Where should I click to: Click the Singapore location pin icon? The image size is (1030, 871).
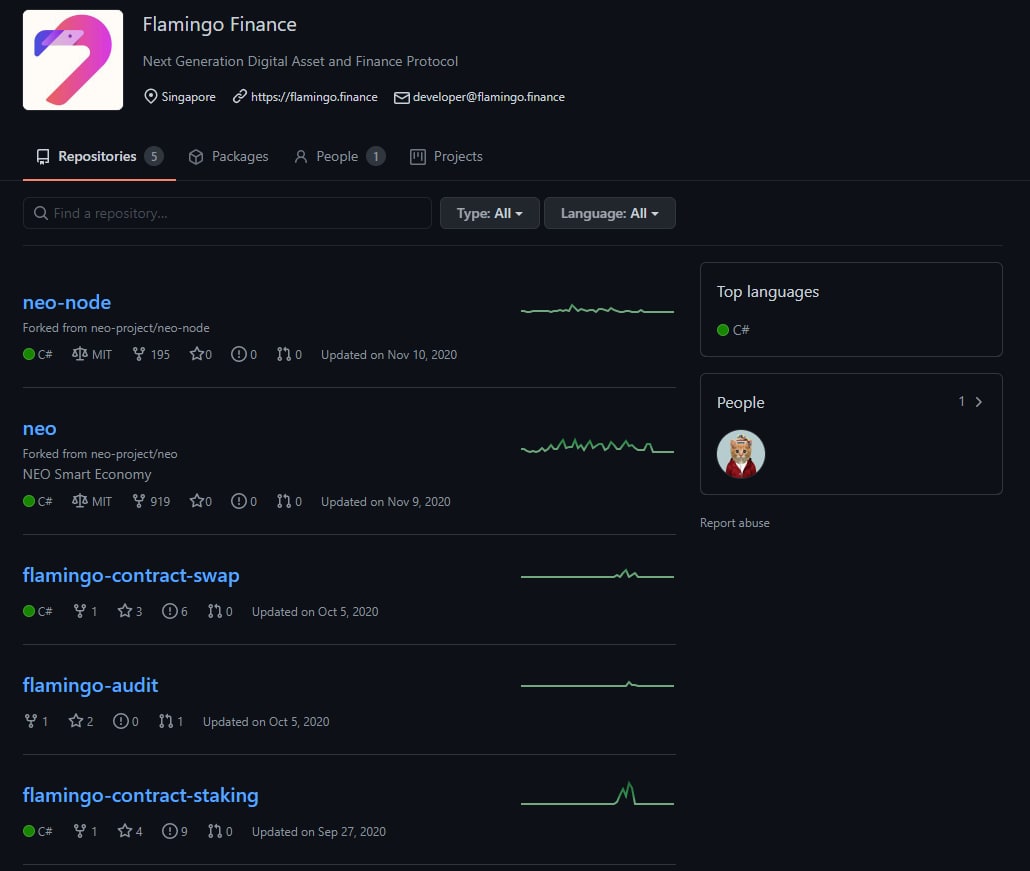coord(150,97)
